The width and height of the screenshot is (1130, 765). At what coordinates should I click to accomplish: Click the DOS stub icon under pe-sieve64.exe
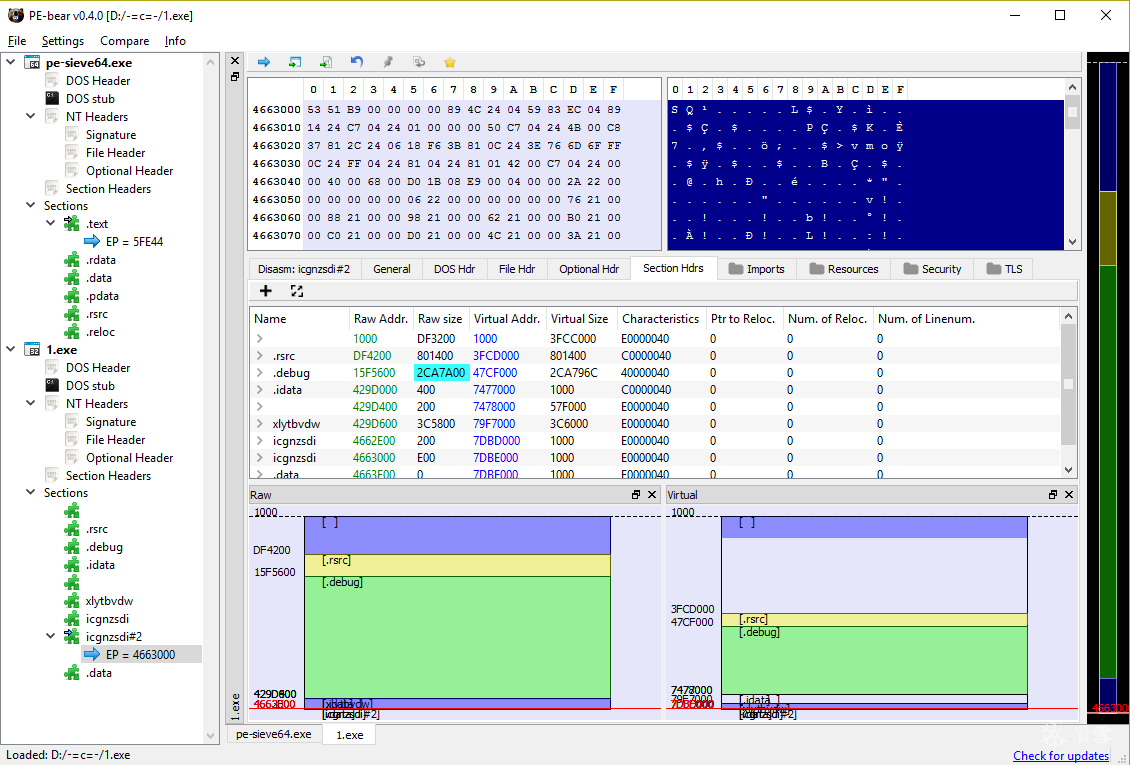[52, 99]
